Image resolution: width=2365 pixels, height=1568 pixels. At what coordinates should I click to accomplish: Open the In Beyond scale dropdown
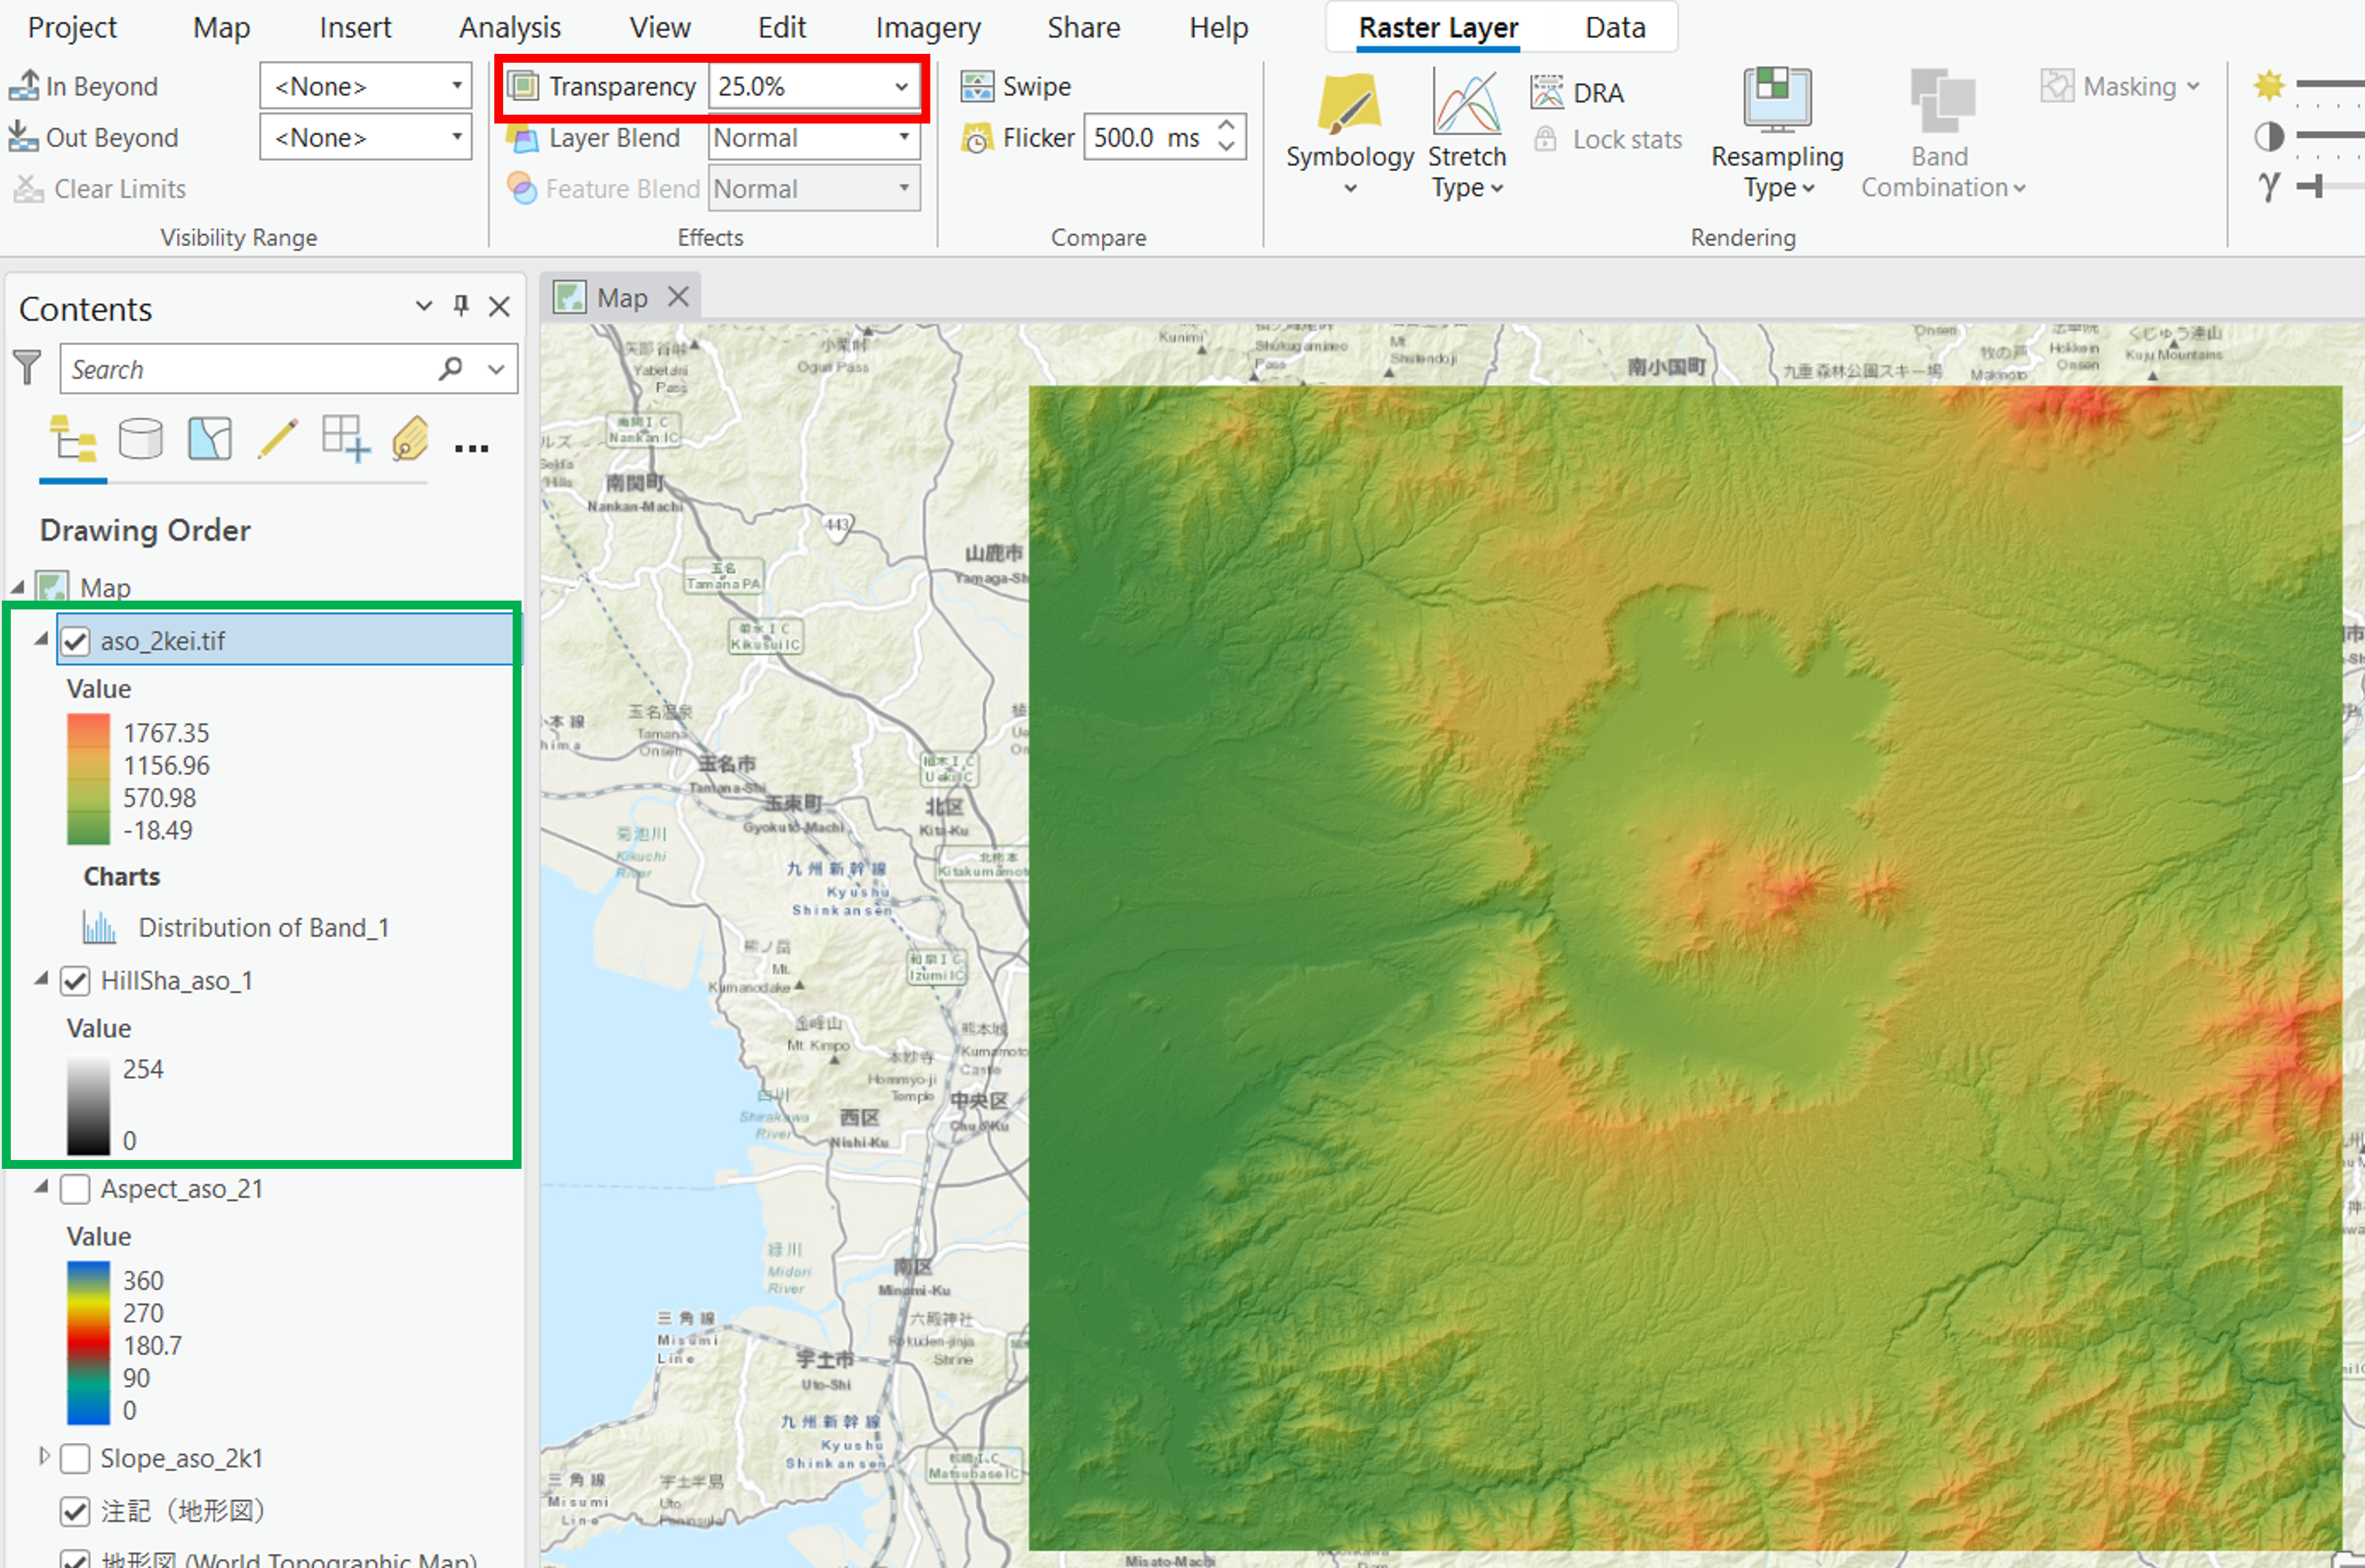pyautogui.click(x=457, y=86)
